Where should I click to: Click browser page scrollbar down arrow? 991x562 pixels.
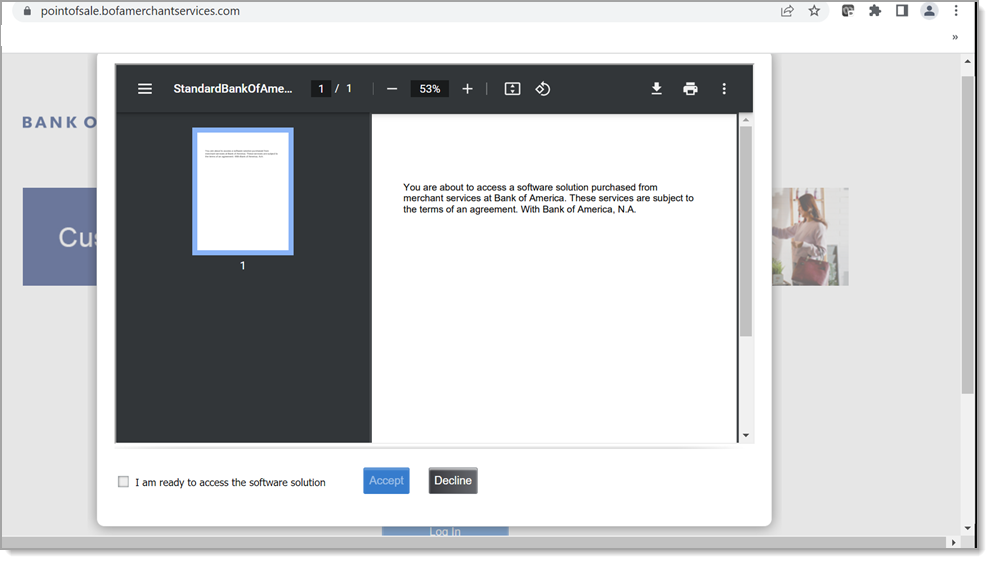pos(968,528)
